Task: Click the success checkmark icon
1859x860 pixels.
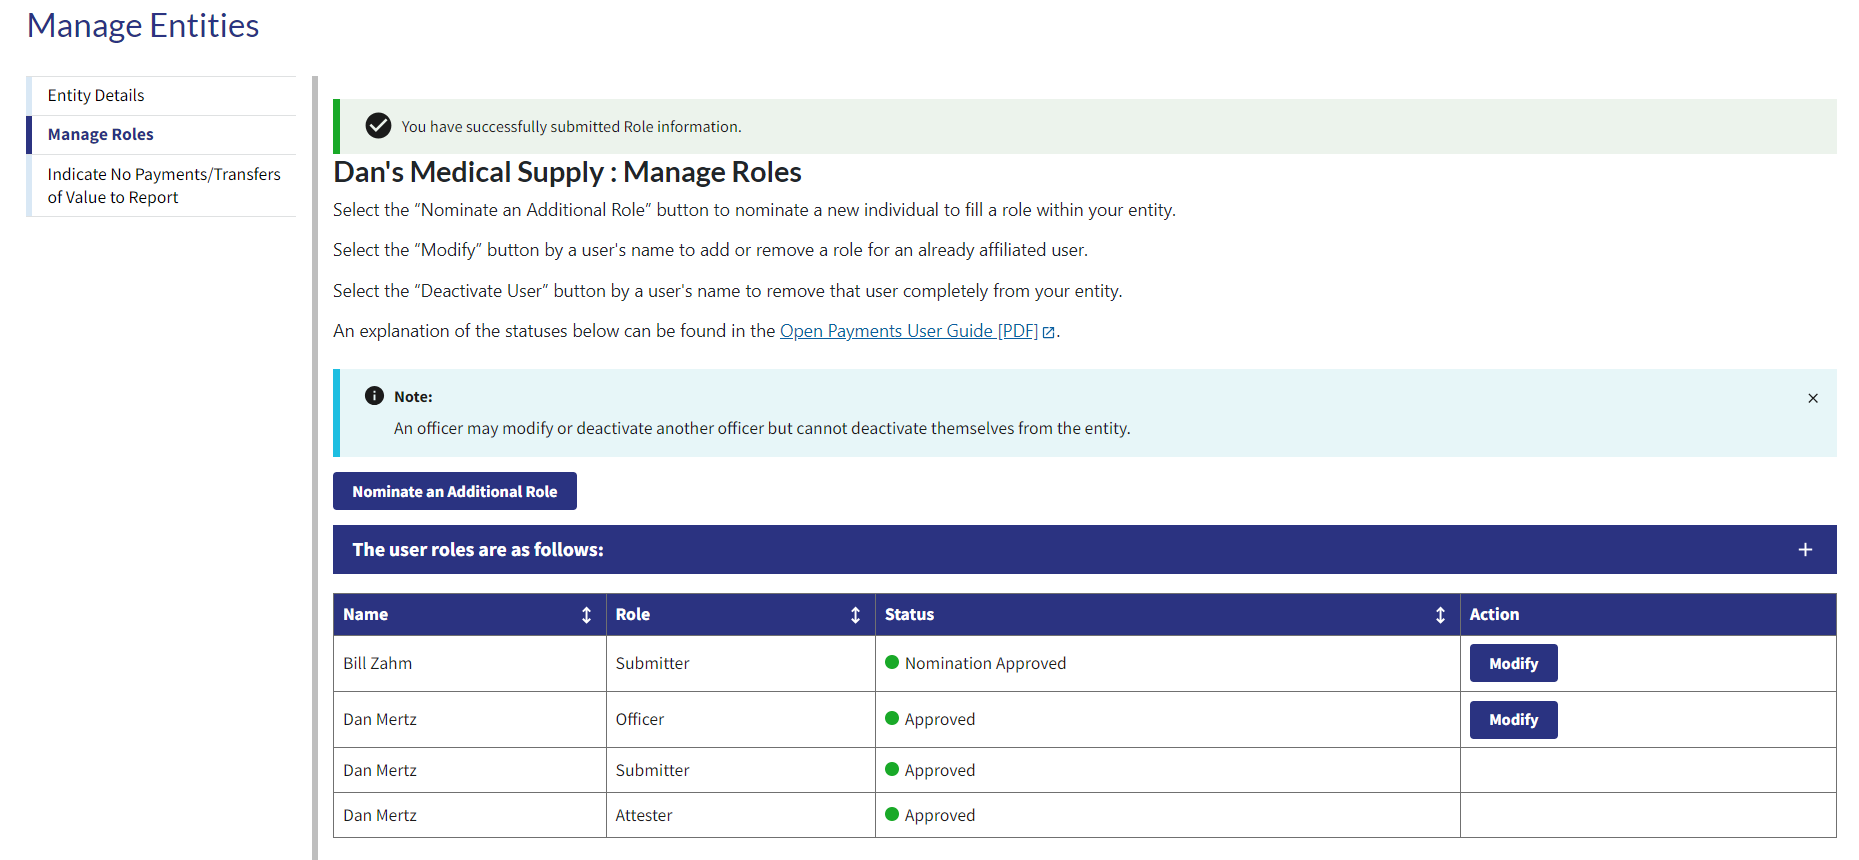Action: [x=378, y=126]
